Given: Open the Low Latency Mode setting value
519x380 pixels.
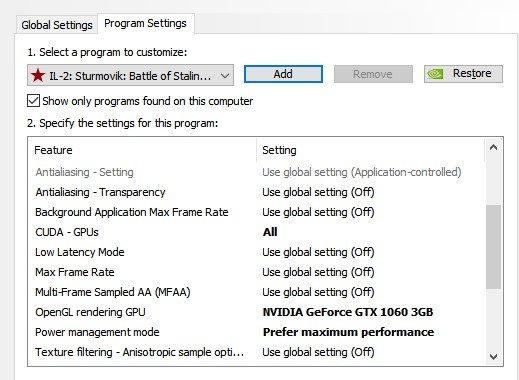Looking at the screenshot, I should pyautogui.click(x=318, y=252).
